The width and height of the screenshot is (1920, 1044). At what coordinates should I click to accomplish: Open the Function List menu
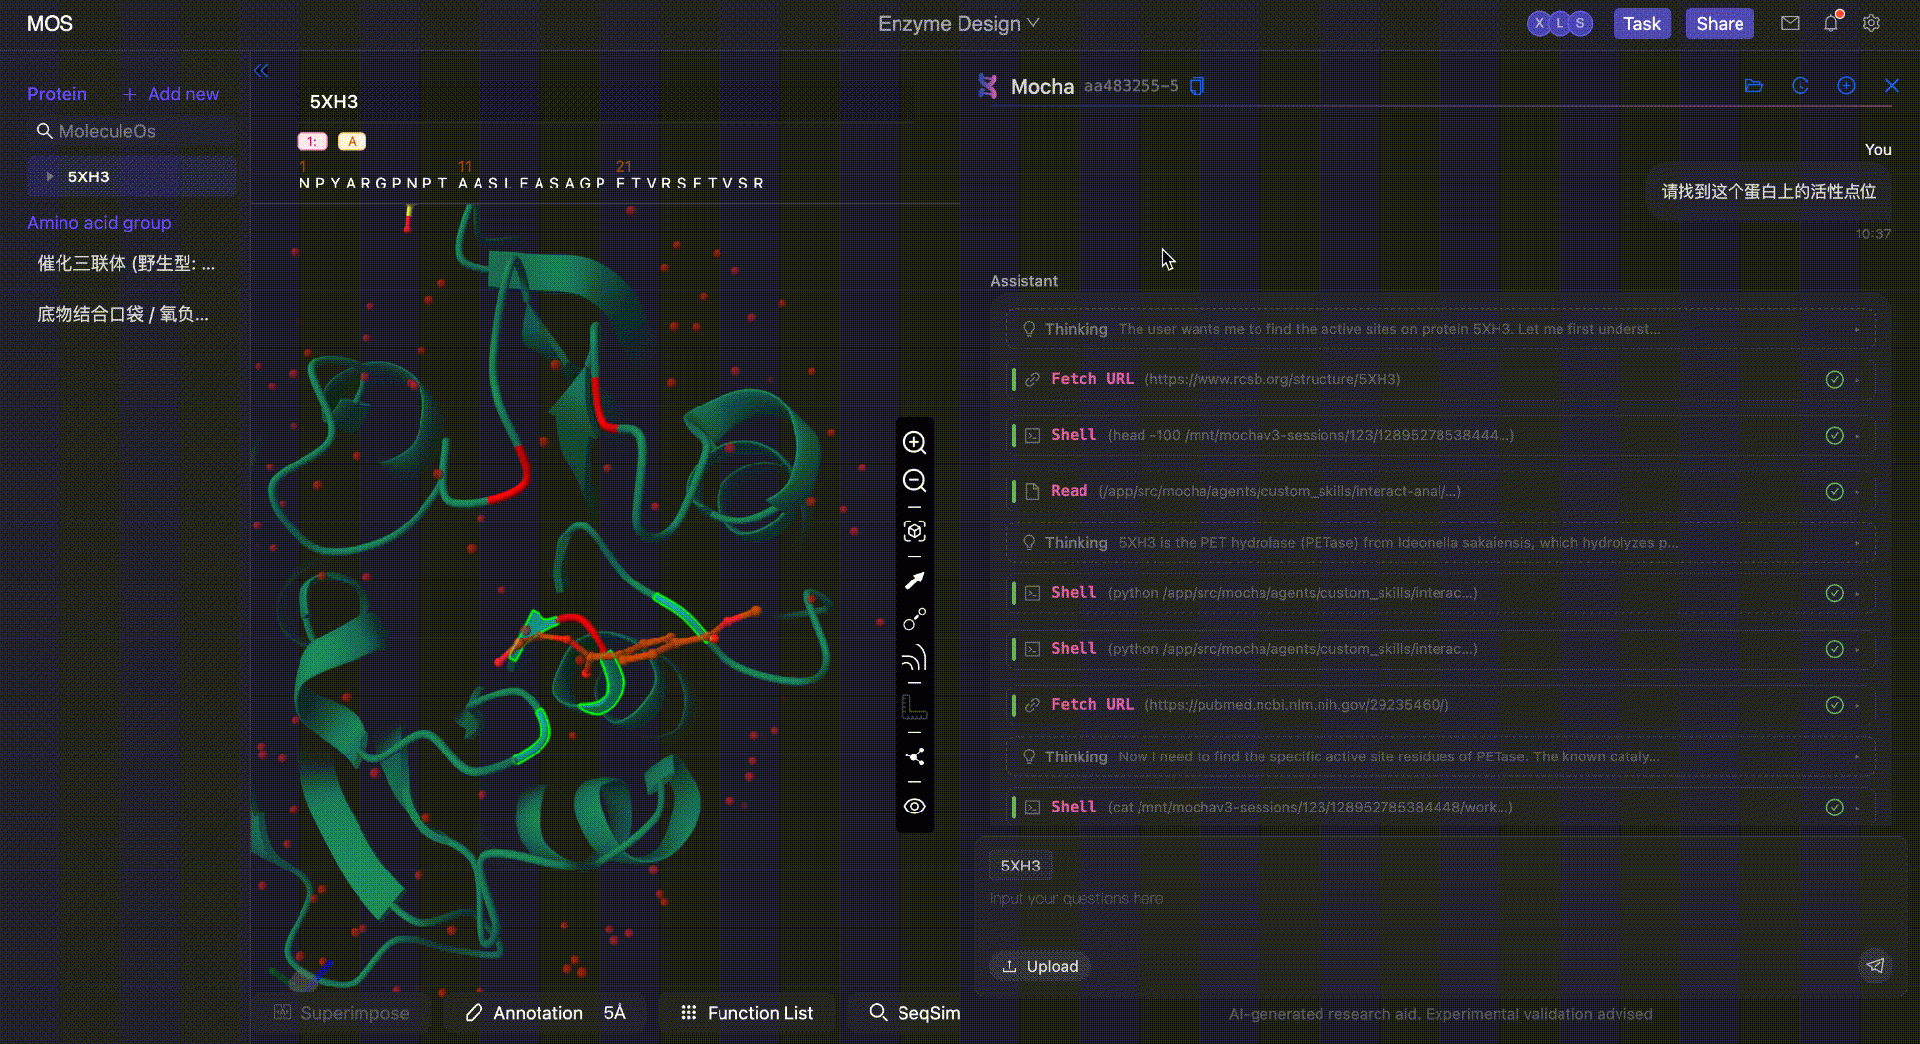click(x=747, y=1013)
